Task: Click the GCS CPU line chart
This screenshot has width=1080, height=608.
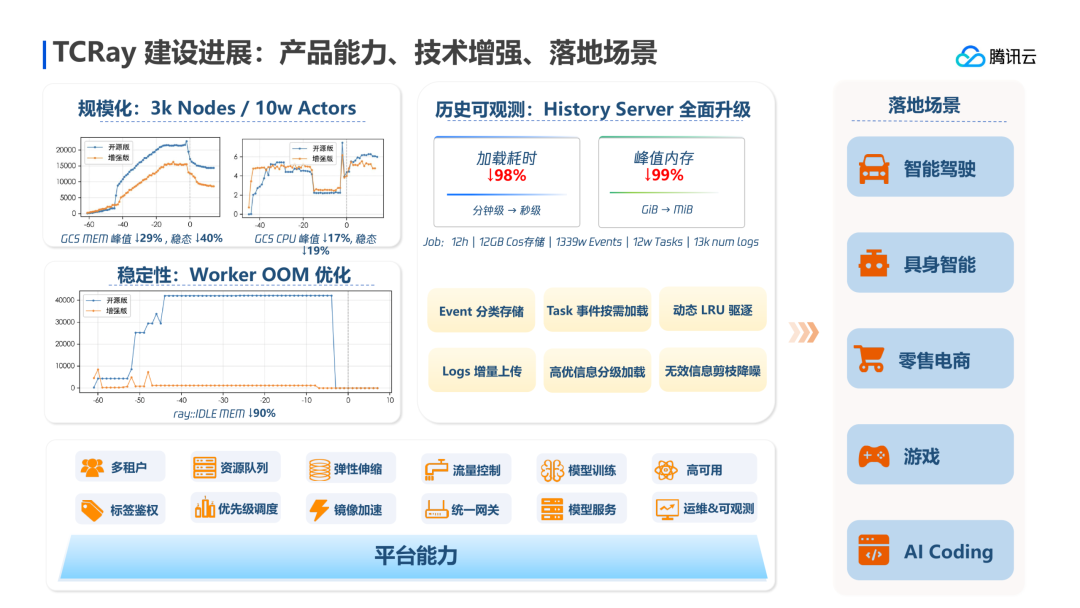Action: pos(309,183)
